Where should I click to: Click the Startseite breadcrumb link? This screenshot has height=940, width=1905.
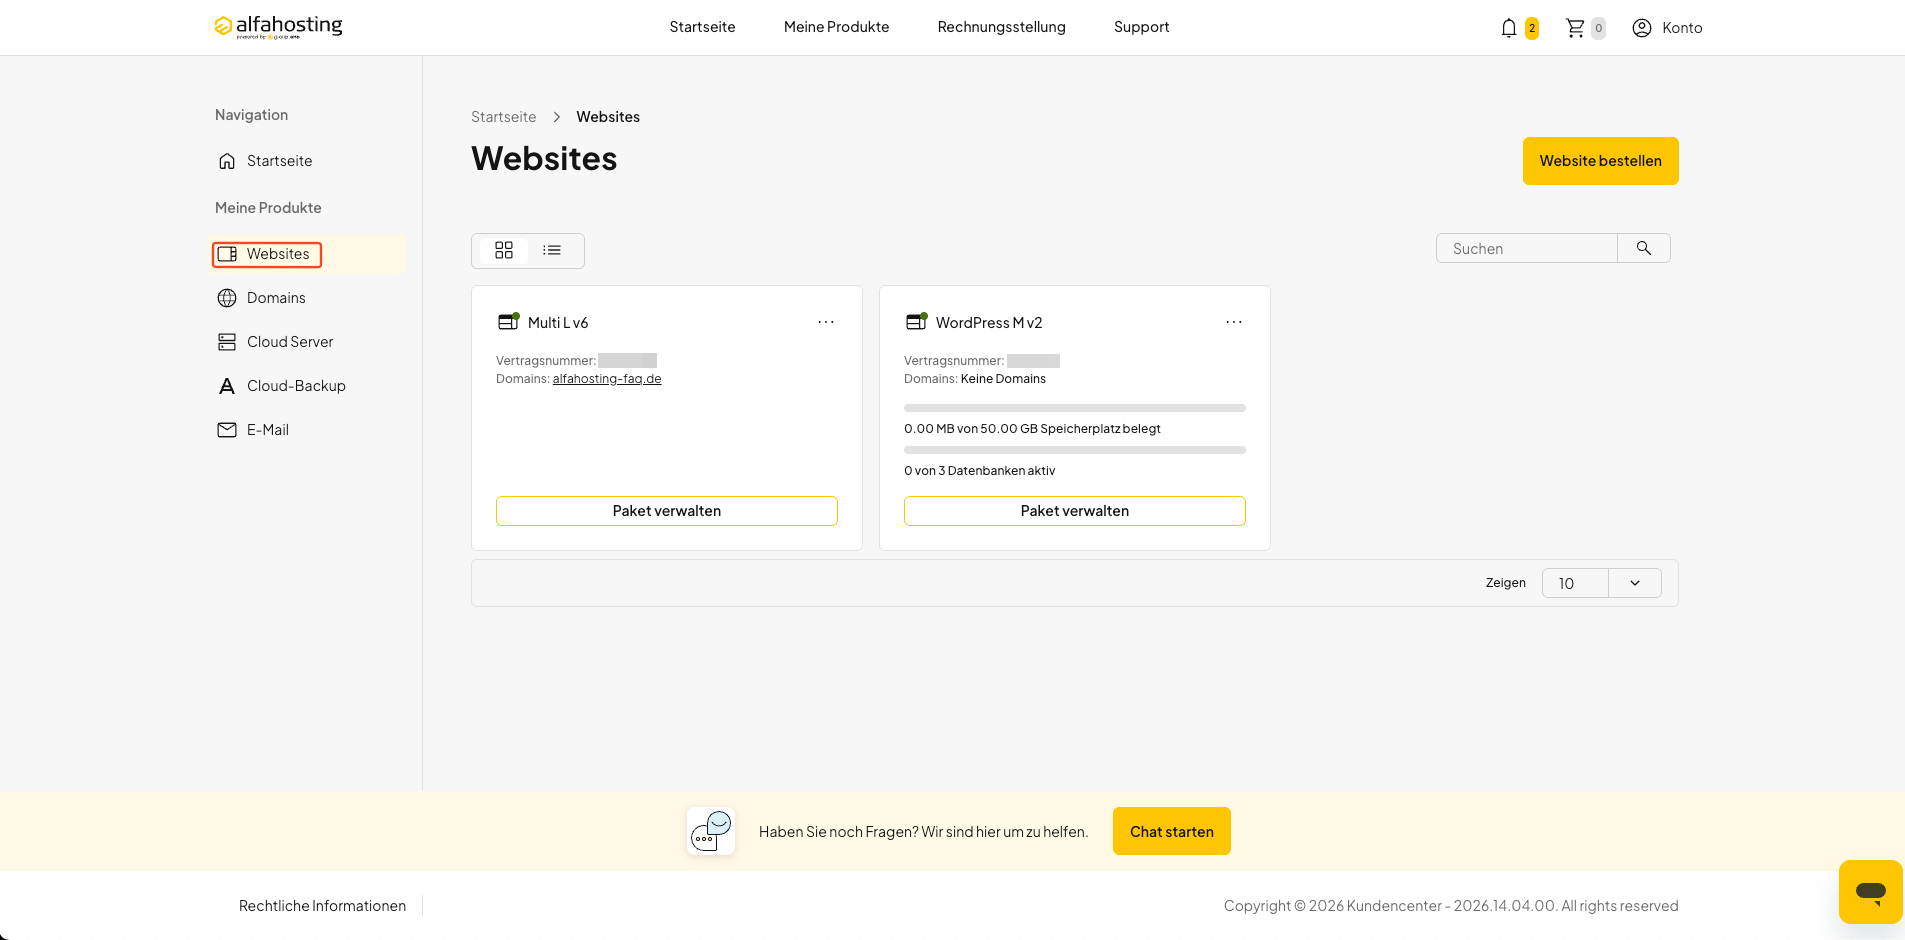coord(503,117)
